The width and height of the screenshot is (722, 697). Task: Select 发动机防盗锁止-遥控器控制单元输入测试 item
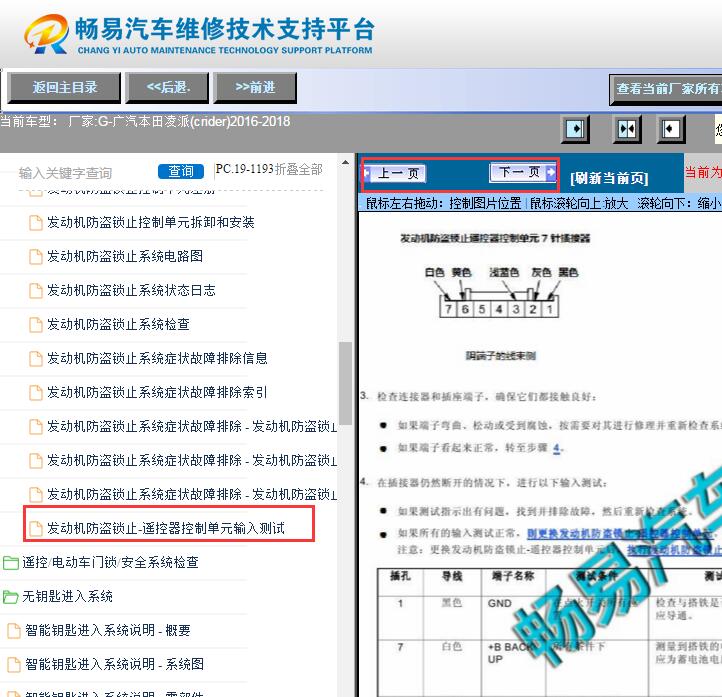(x=166, y=529)
